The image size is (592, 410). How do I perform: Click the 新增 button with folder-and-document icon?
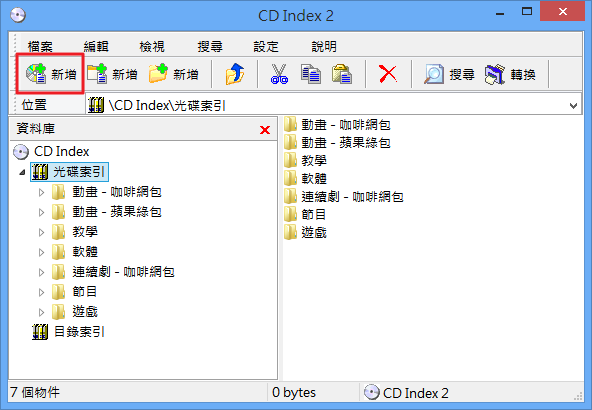112,74
